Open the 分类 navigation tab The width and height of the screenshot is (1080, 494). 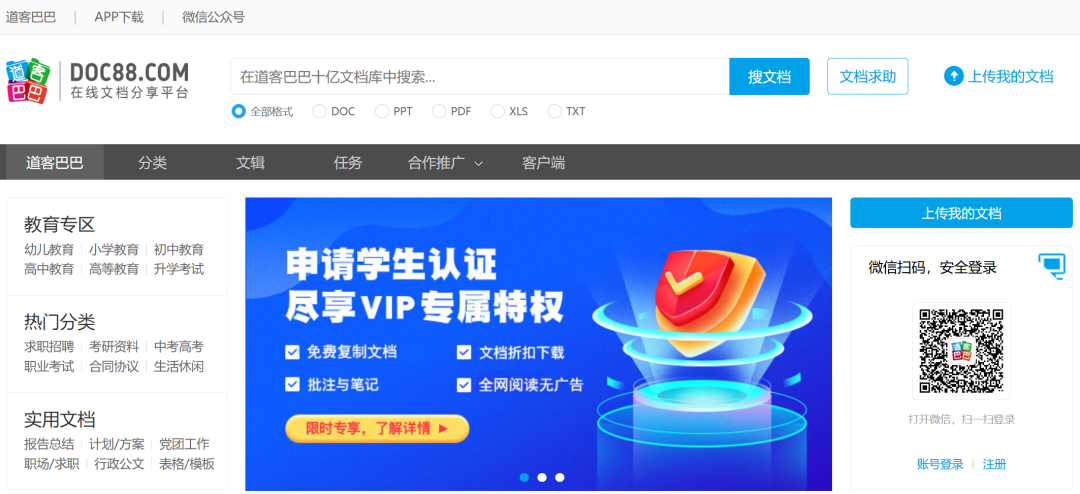click(152, 163)
